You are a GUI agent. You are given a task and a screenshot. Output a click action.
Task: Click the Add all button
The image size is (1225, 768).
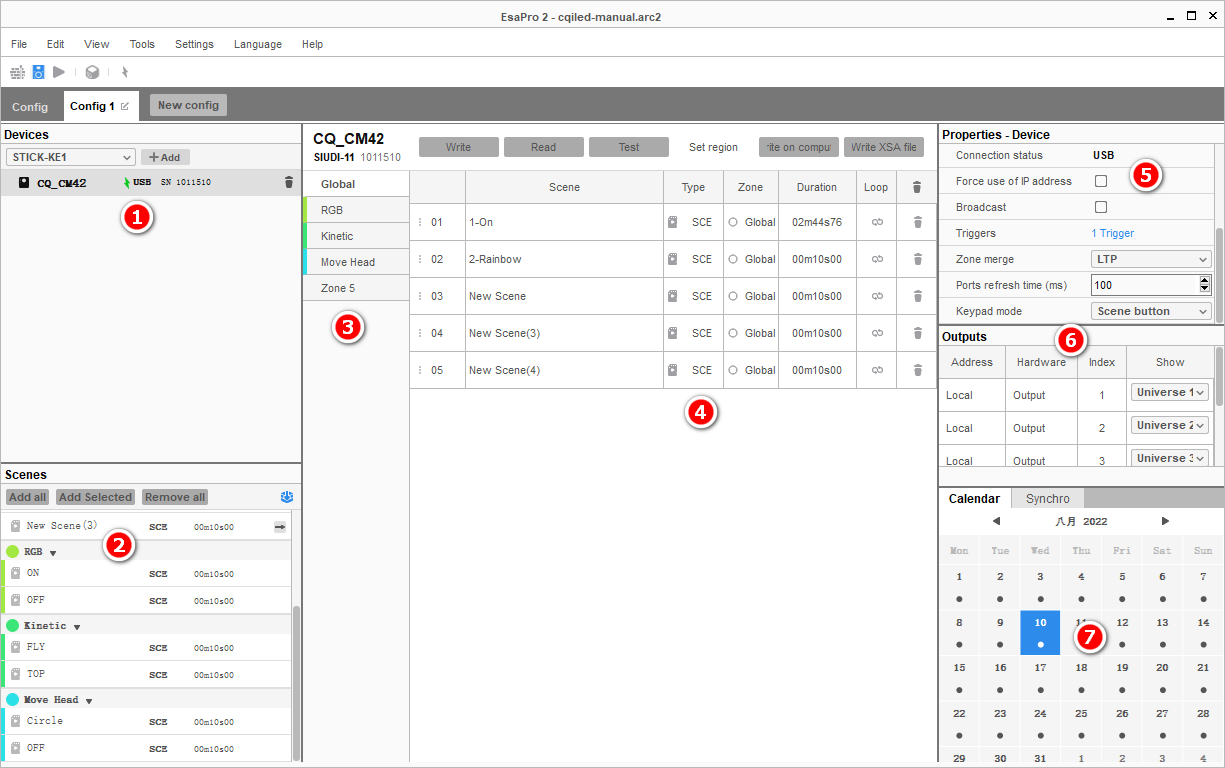(27, 497)
